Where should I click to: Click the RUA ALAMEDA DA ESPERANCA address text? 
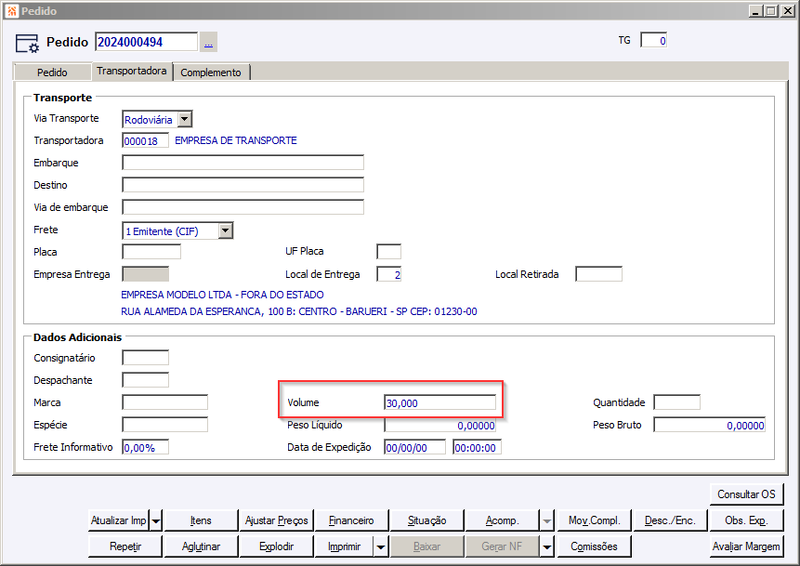299,311
